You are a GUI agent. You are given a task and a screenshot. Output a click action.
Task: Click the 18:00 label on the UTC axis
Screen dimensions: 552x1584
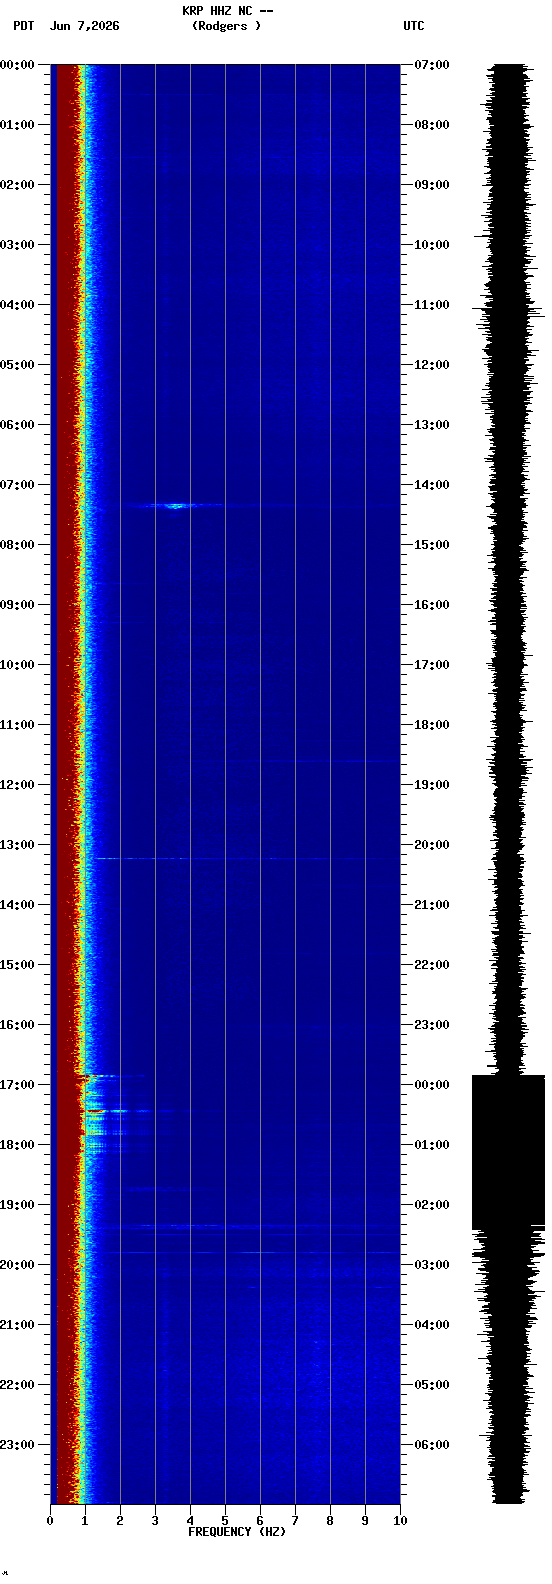point(432,725)
